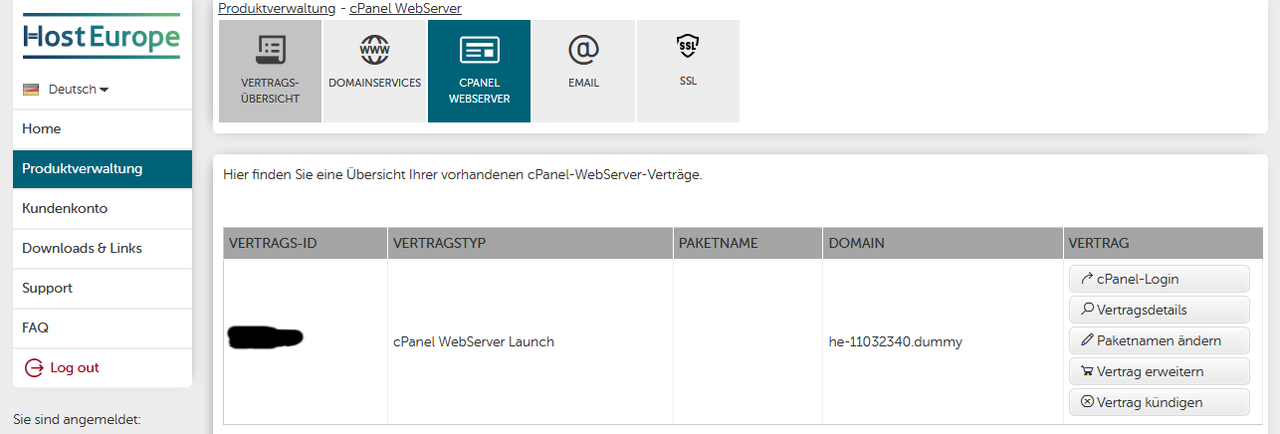This screenshot has width=1280, height=434.
Task: Open Downloads & Links
Action: (x=102, y=248)
